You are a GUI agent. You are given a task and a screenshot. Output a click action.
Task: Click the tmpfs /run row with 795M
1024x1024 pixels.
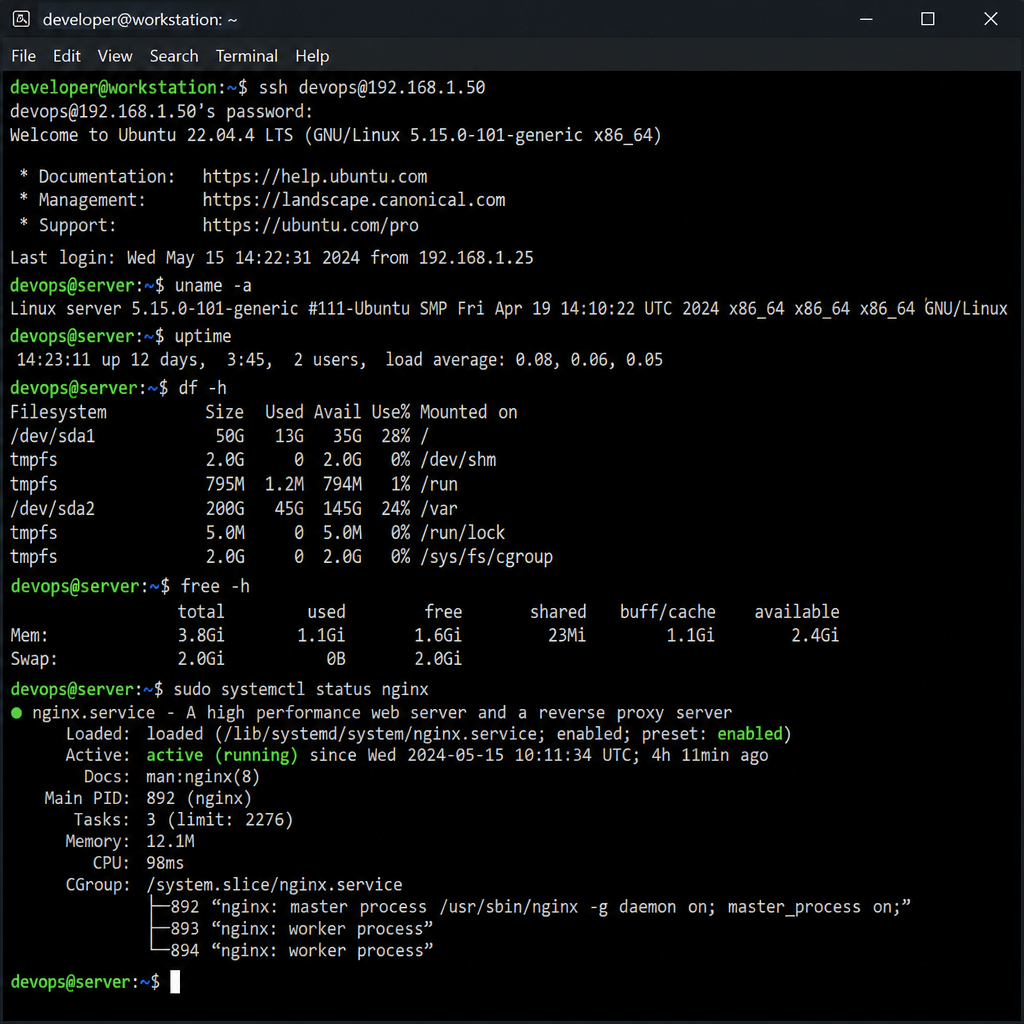(x=234, y=485)
